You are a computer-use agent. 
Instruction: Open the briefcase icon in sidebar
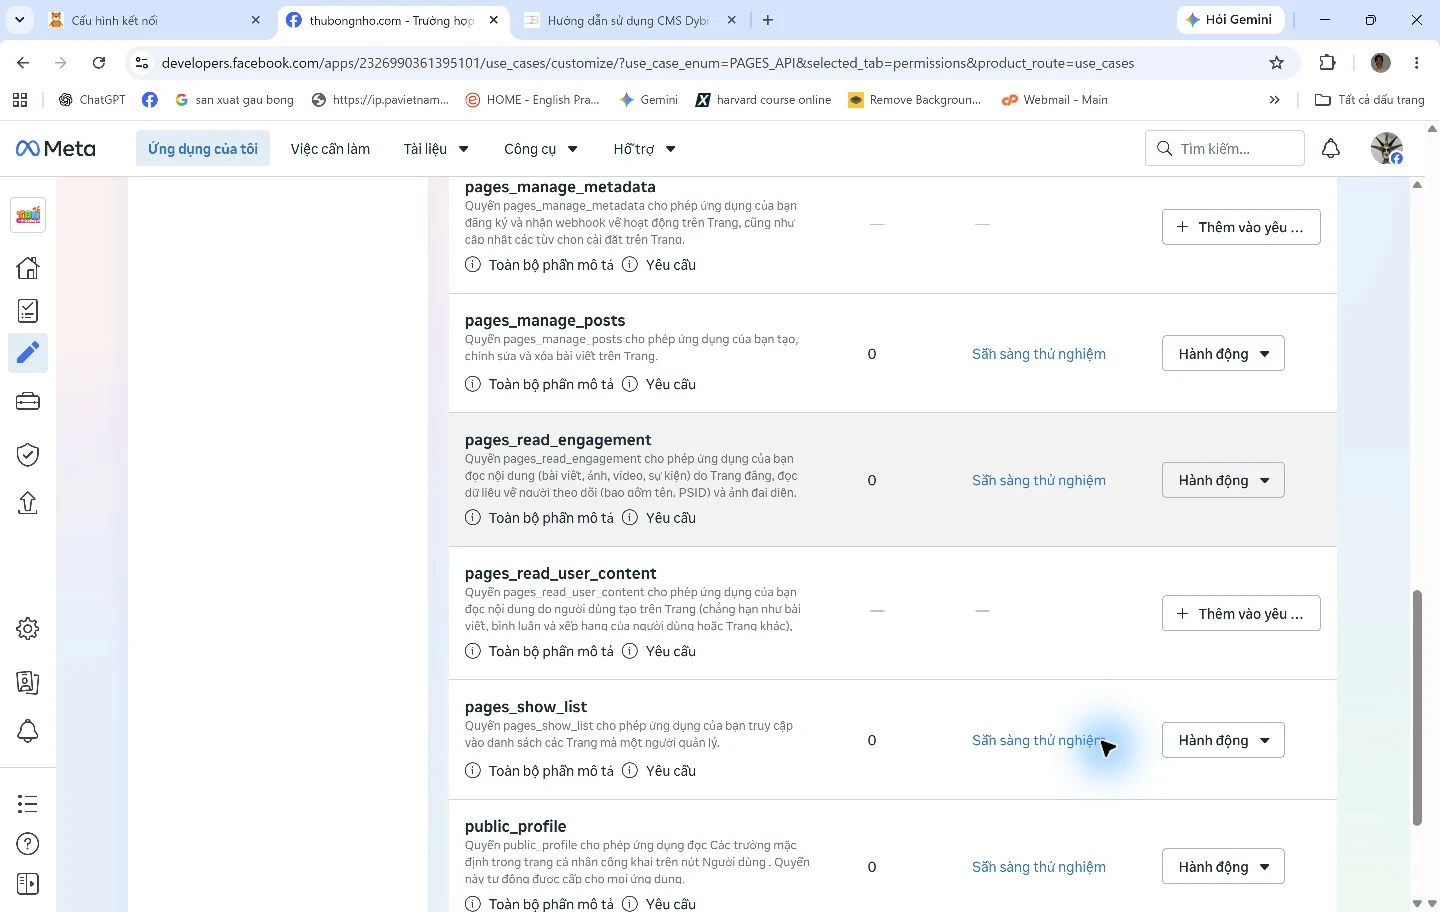[x=28, y=401]
